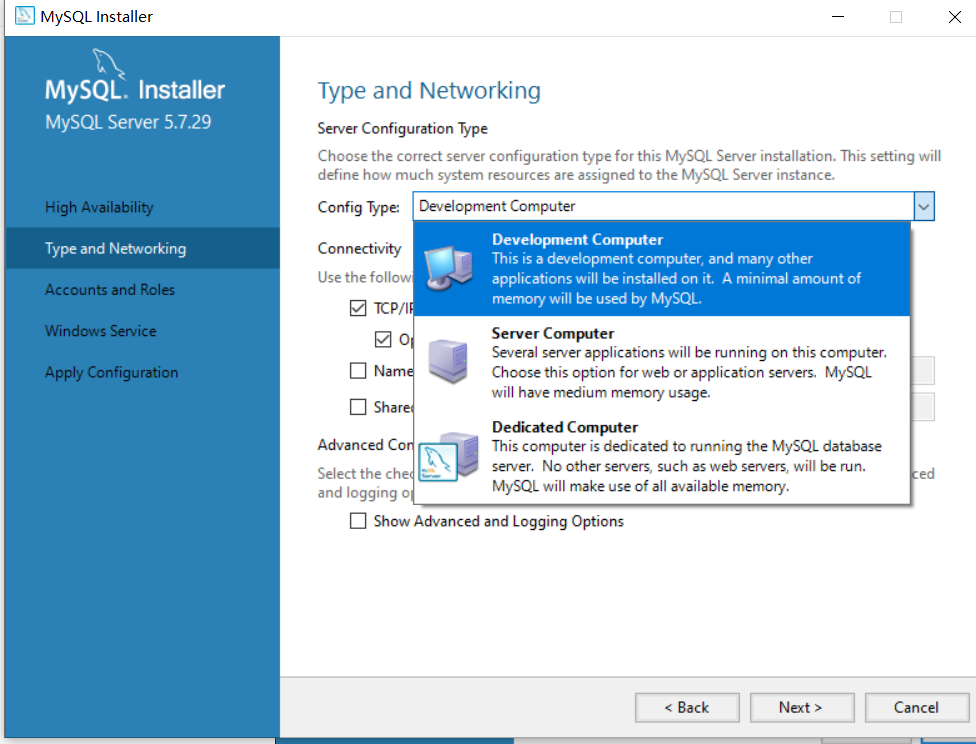Click the Server Configuration Type label
Screen dimensions: 976x744
[x=402, y=128]
